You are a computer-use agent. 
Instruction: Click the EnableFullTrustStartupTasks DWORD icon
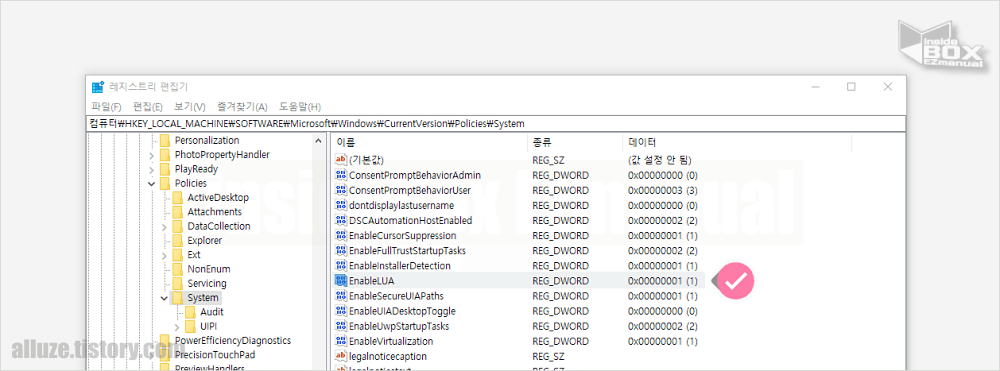tap(341, 251)
